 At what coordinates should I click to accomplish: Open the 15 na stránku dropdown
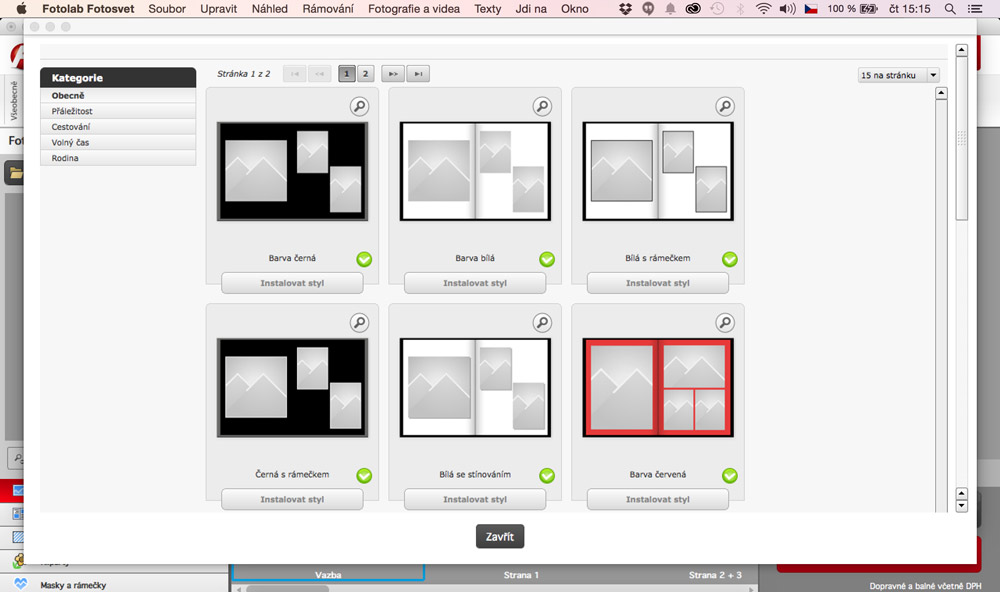coord(898,75)
